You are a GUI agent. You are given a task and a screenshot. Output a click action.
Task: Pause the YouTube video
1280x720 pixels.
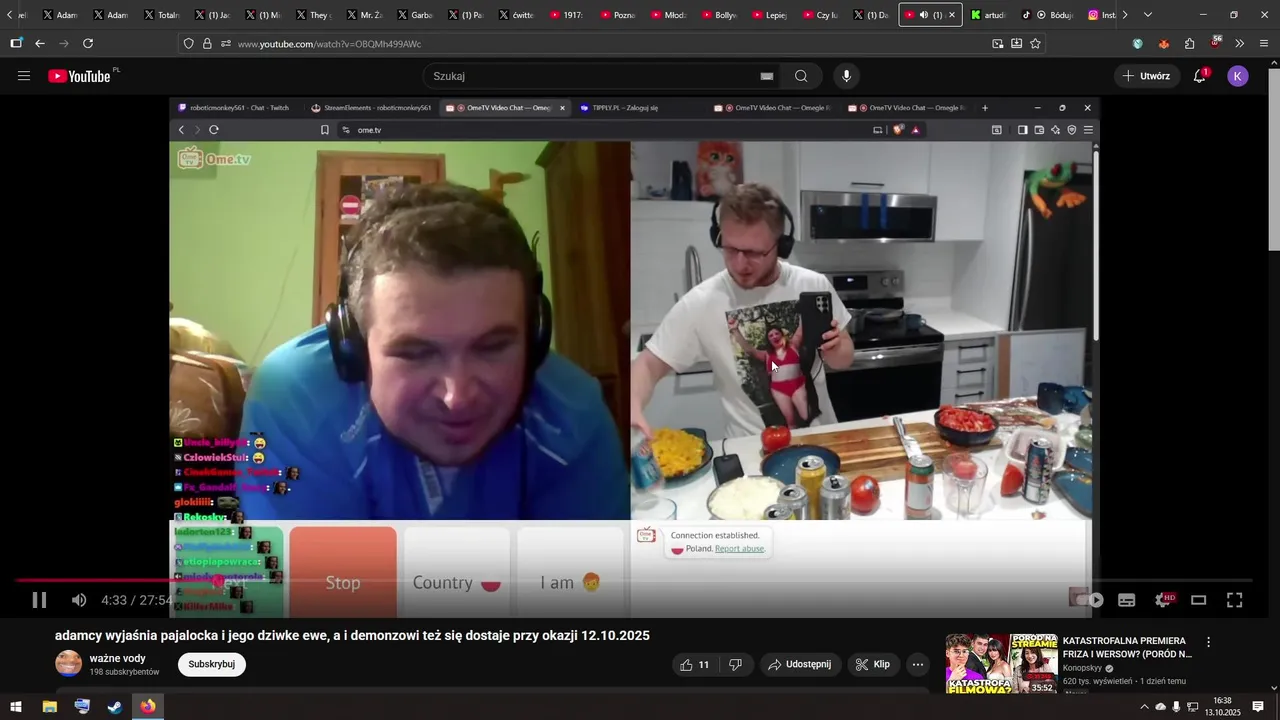pos(39,600)
